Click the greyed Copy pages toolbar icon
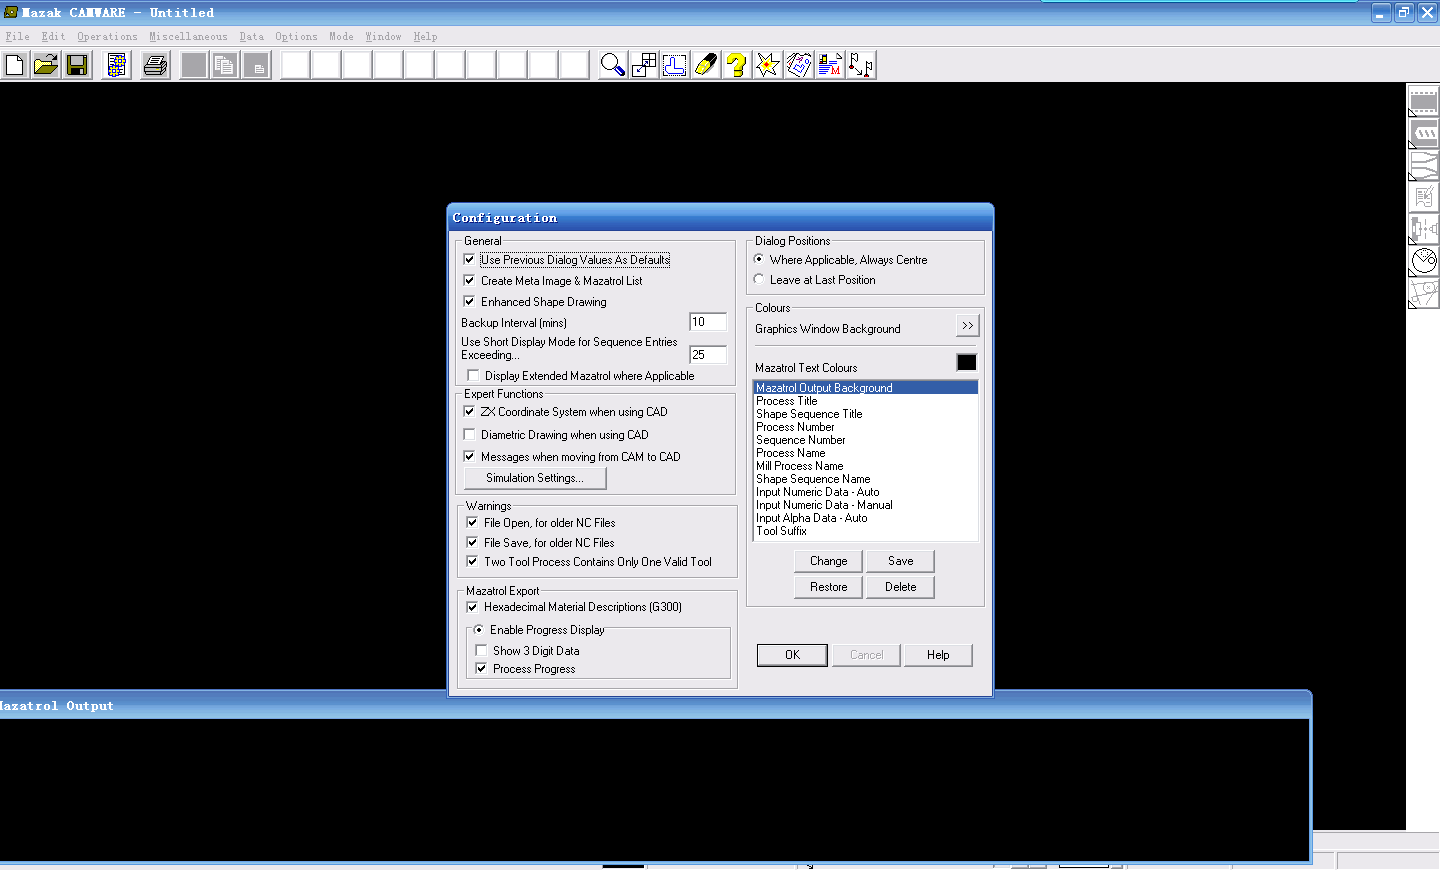 [225, 66]
